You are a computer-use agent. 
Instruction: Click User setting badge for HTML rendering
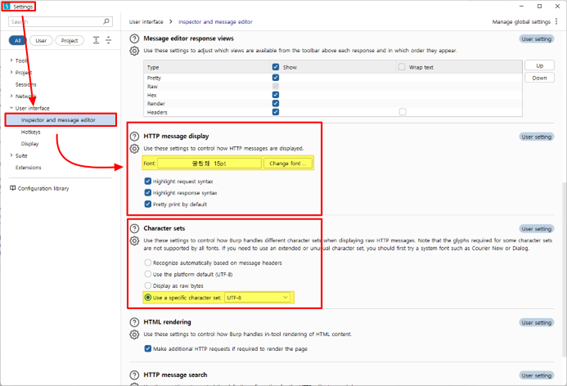pyautogui.click(x=537, y=322)
